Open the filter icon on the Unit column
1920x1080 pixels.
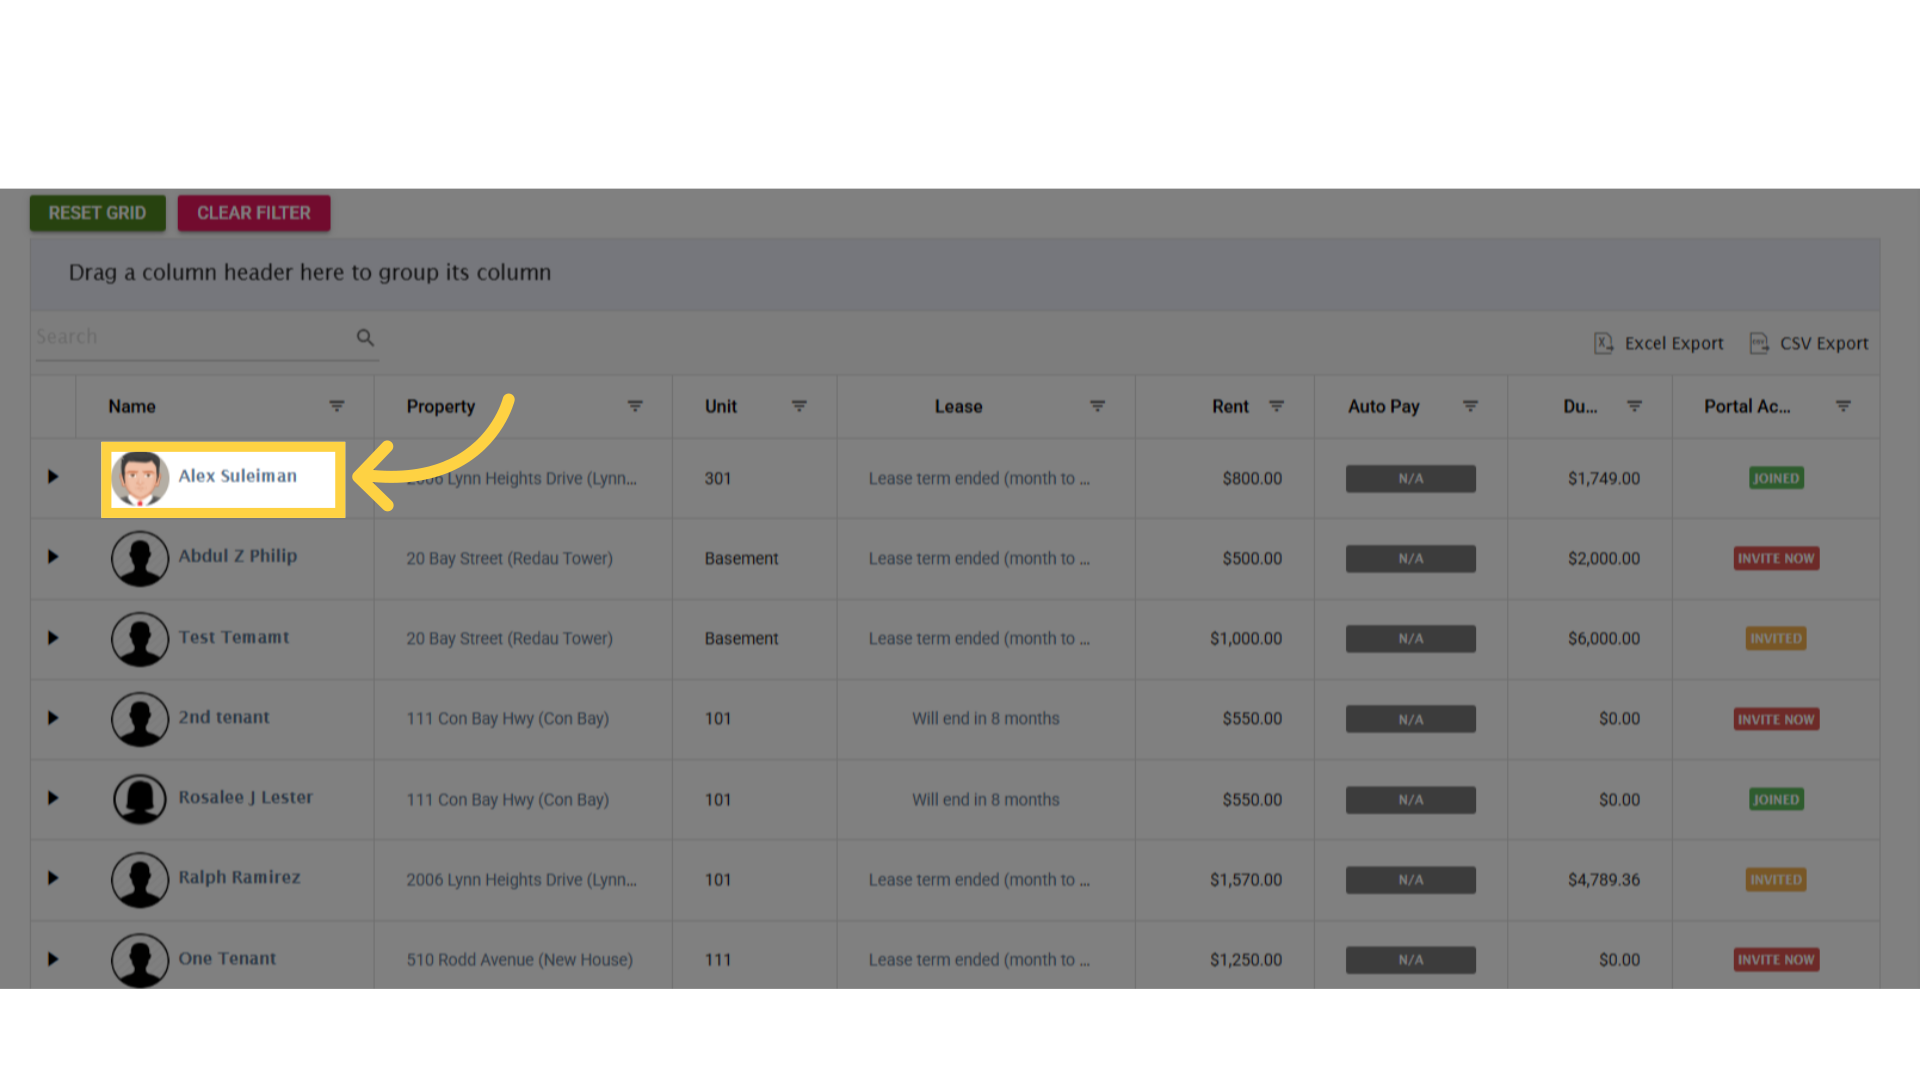799,406
